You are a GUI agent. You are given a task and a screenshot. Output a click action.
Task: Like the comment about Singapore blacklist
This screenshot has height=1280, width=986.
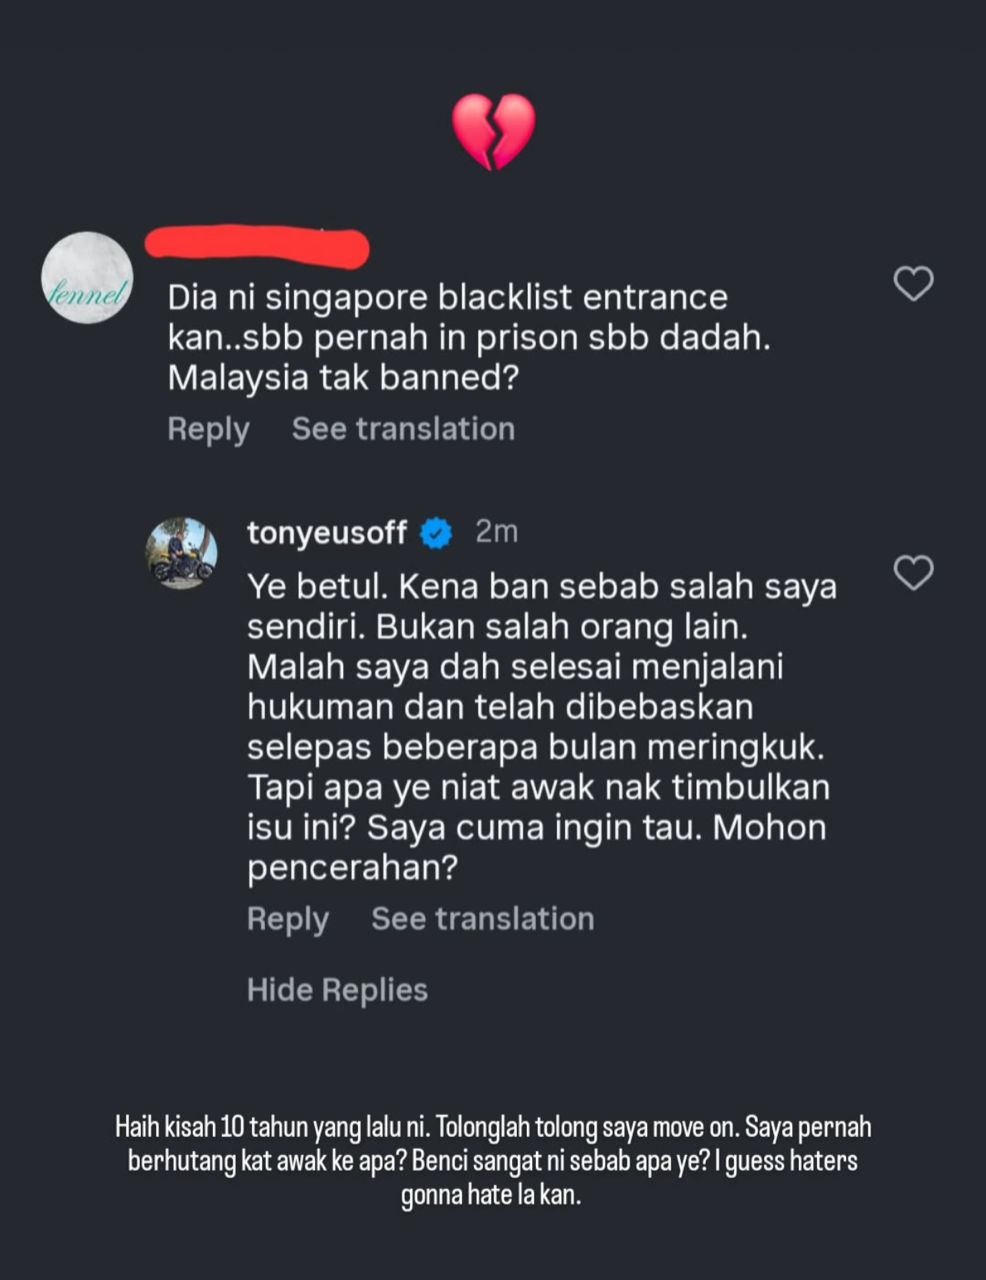pos(913,284)
